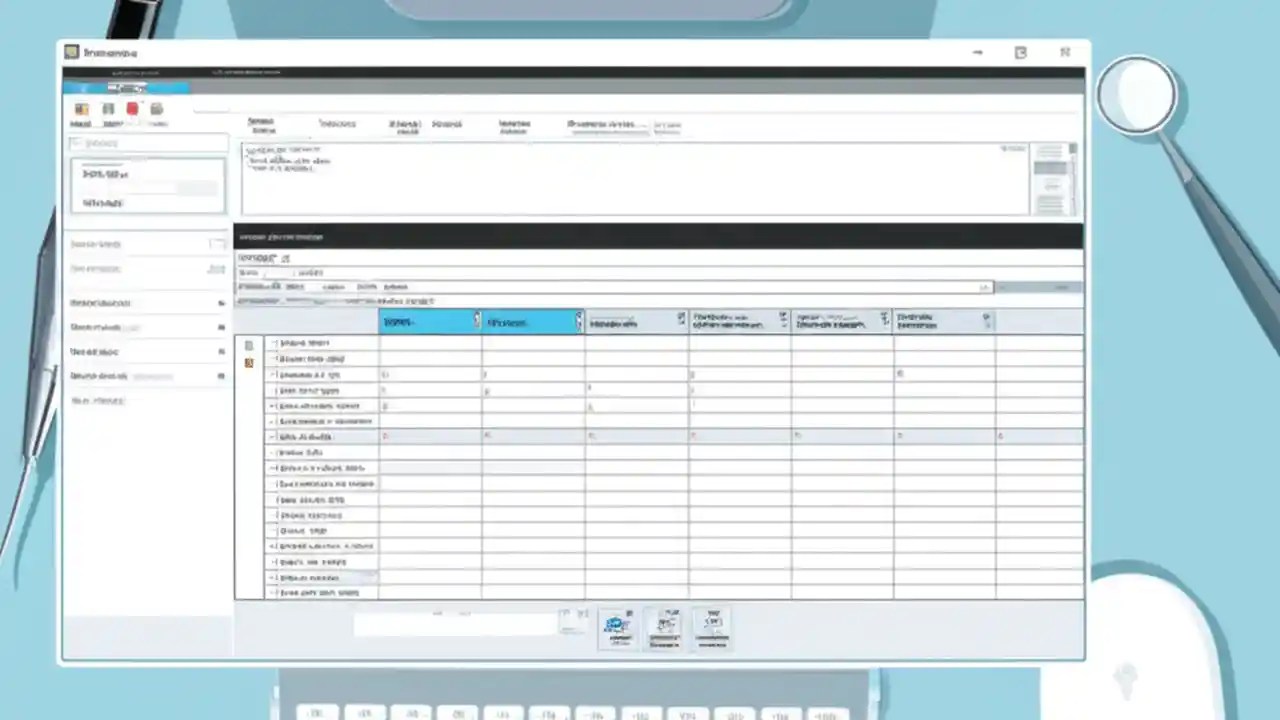
Task: Select the middle document stamp icon at the bottom
Action: (x=665, y=625)
